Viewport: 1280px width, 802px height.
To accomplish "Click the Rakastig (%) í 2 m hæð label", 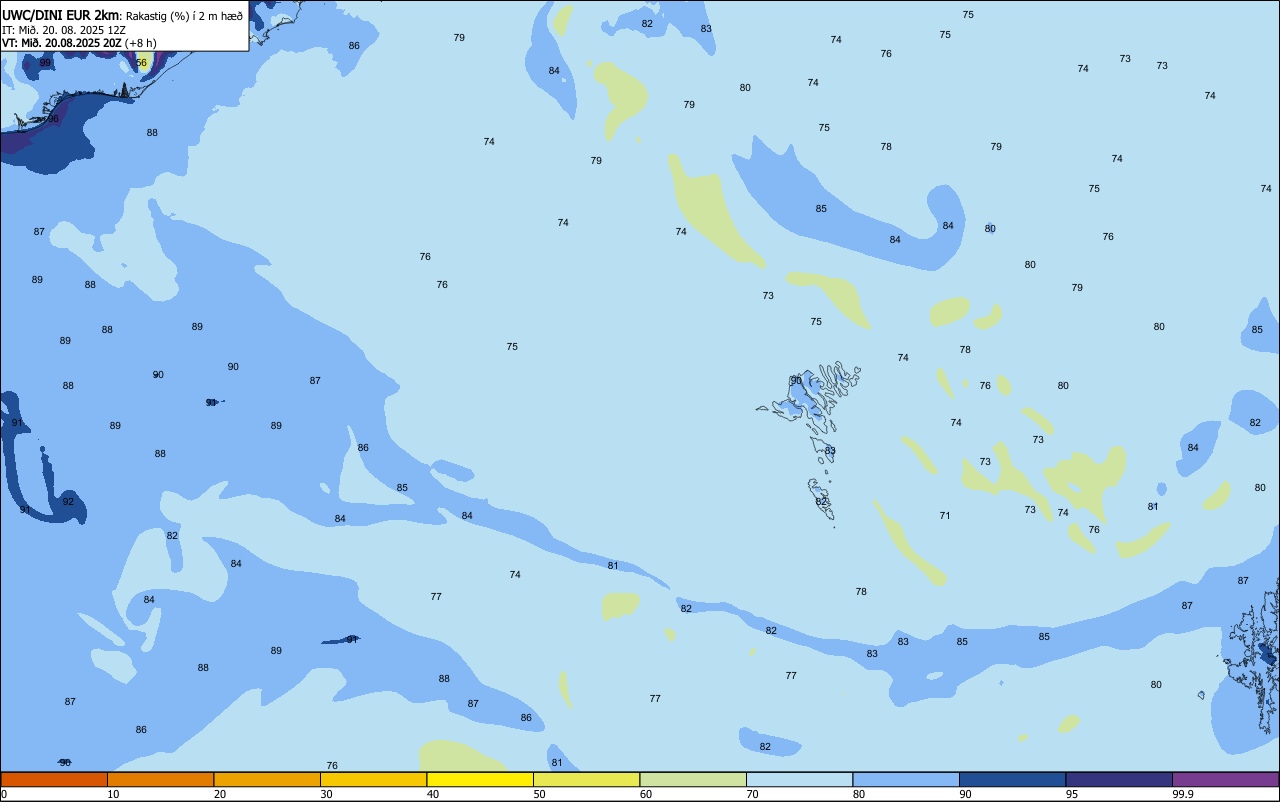I will (x=184, y=15).
